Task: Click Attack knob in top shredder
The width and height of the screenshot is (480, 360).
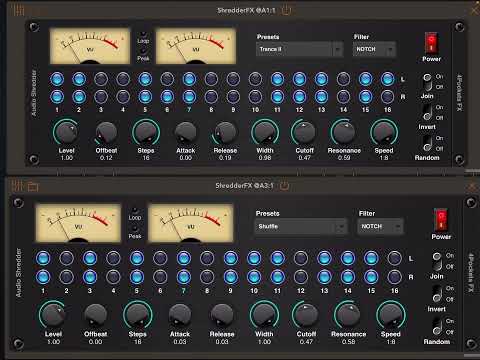Action: [x=186, y=132]
